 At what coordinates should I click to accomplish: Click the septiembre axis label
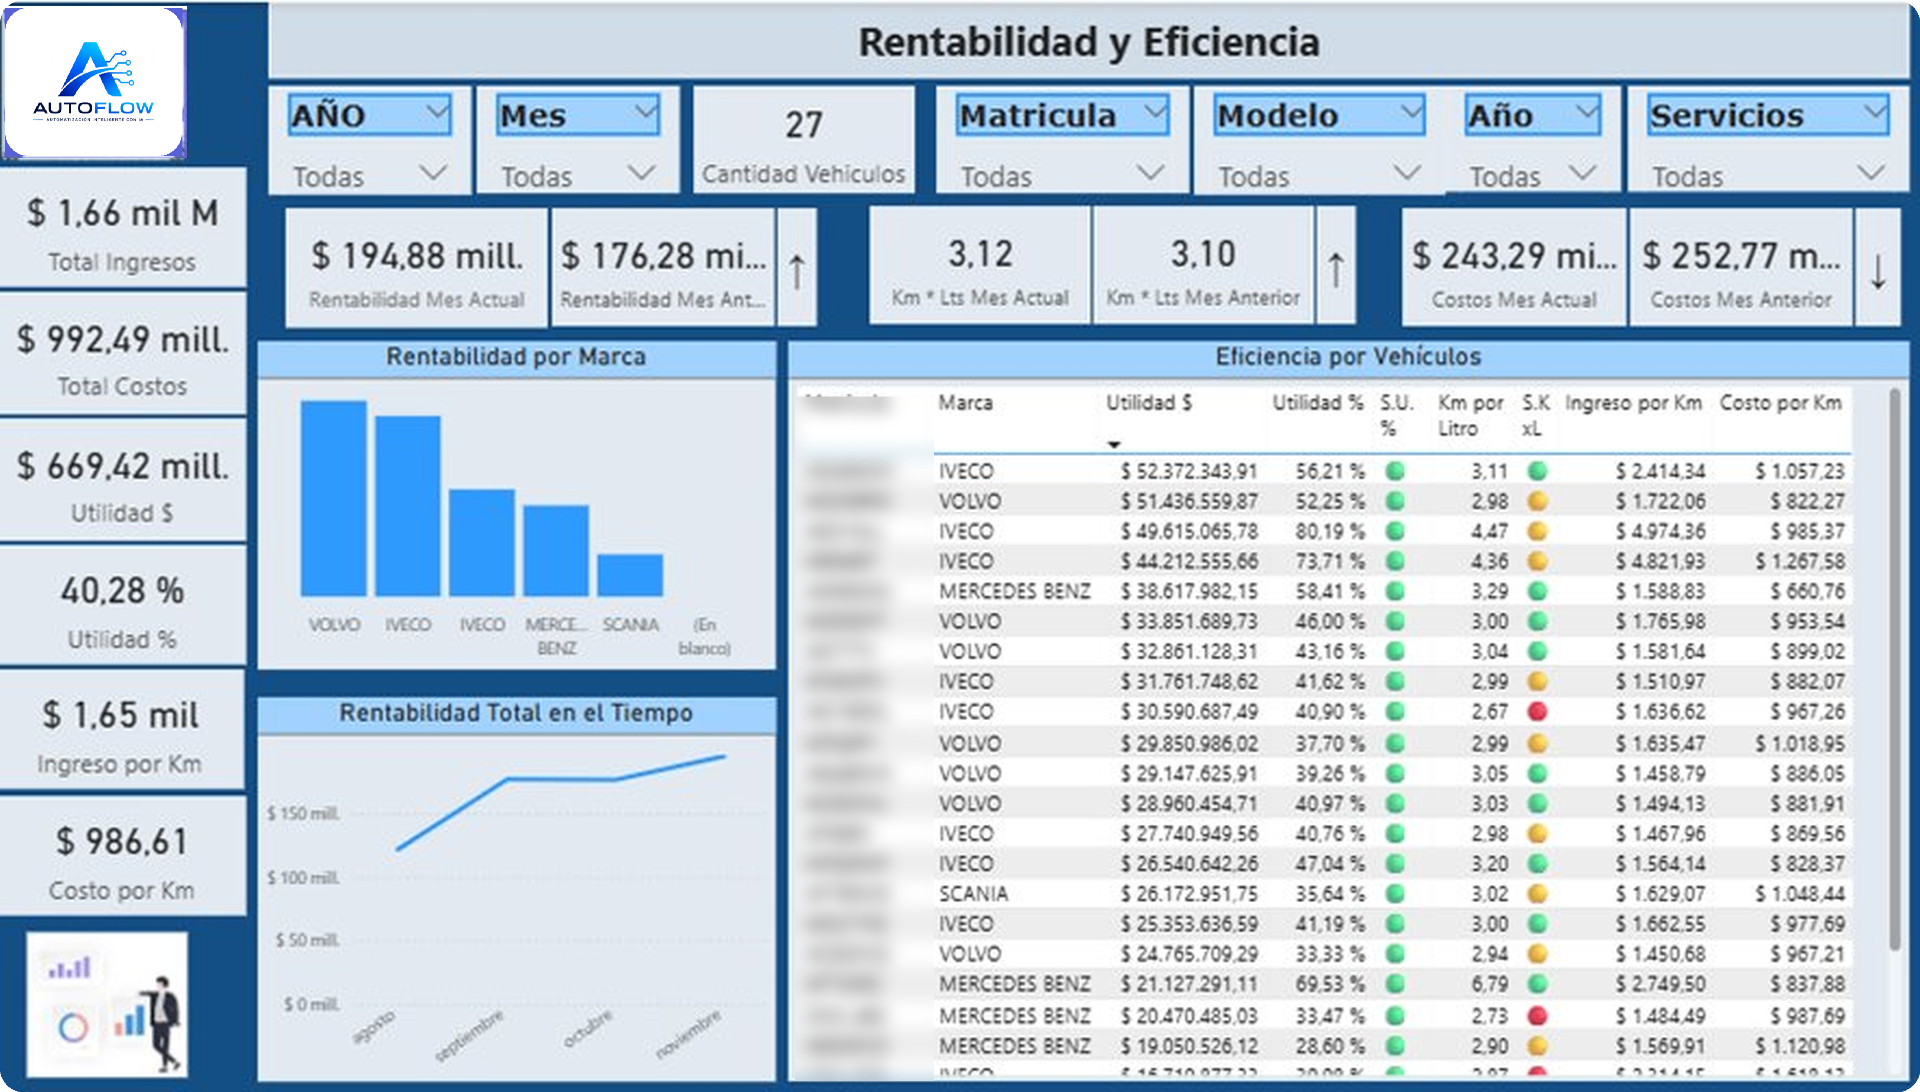tap(469, 1035)
